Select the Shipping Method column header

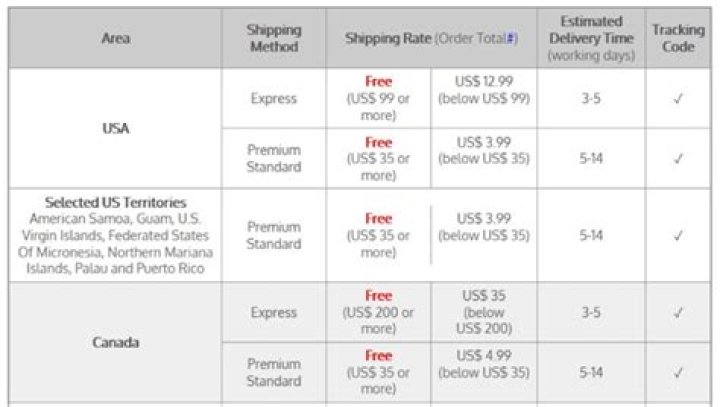(x=273, y=38)
